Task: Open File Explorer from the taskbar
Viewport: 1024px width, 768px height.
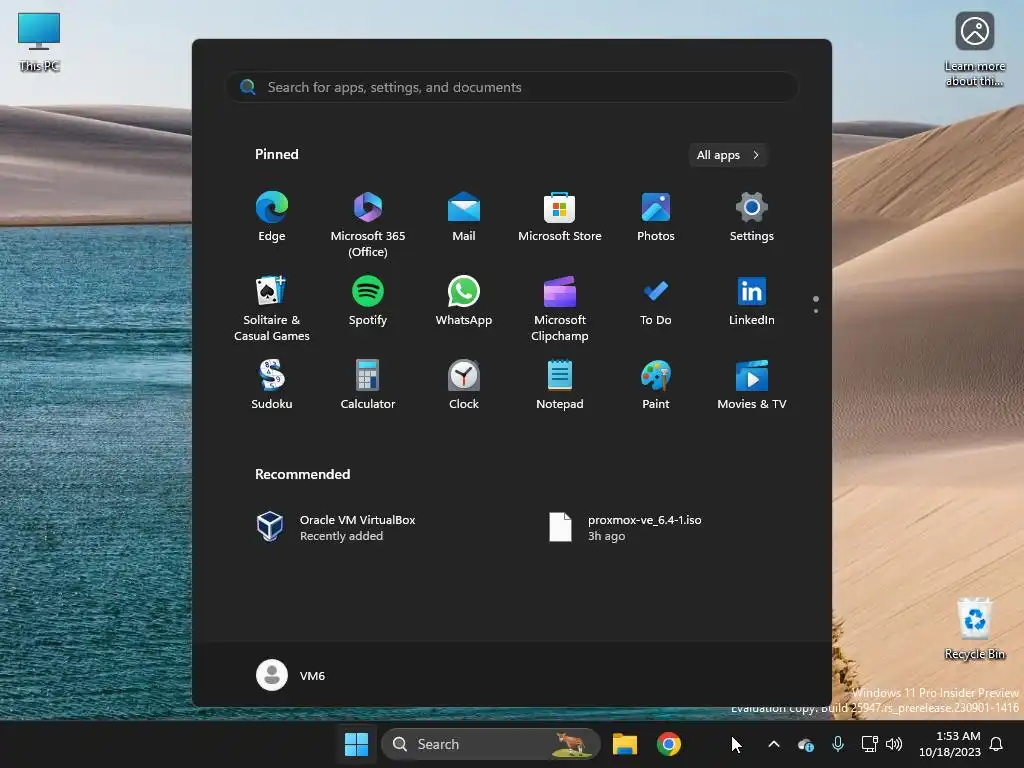Action: [625, 744]
